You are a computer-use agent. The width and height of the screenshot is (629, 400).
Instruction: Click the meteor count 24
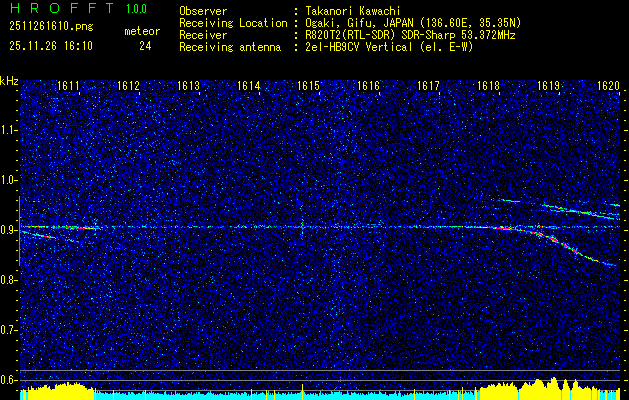[x=145, y=46]
